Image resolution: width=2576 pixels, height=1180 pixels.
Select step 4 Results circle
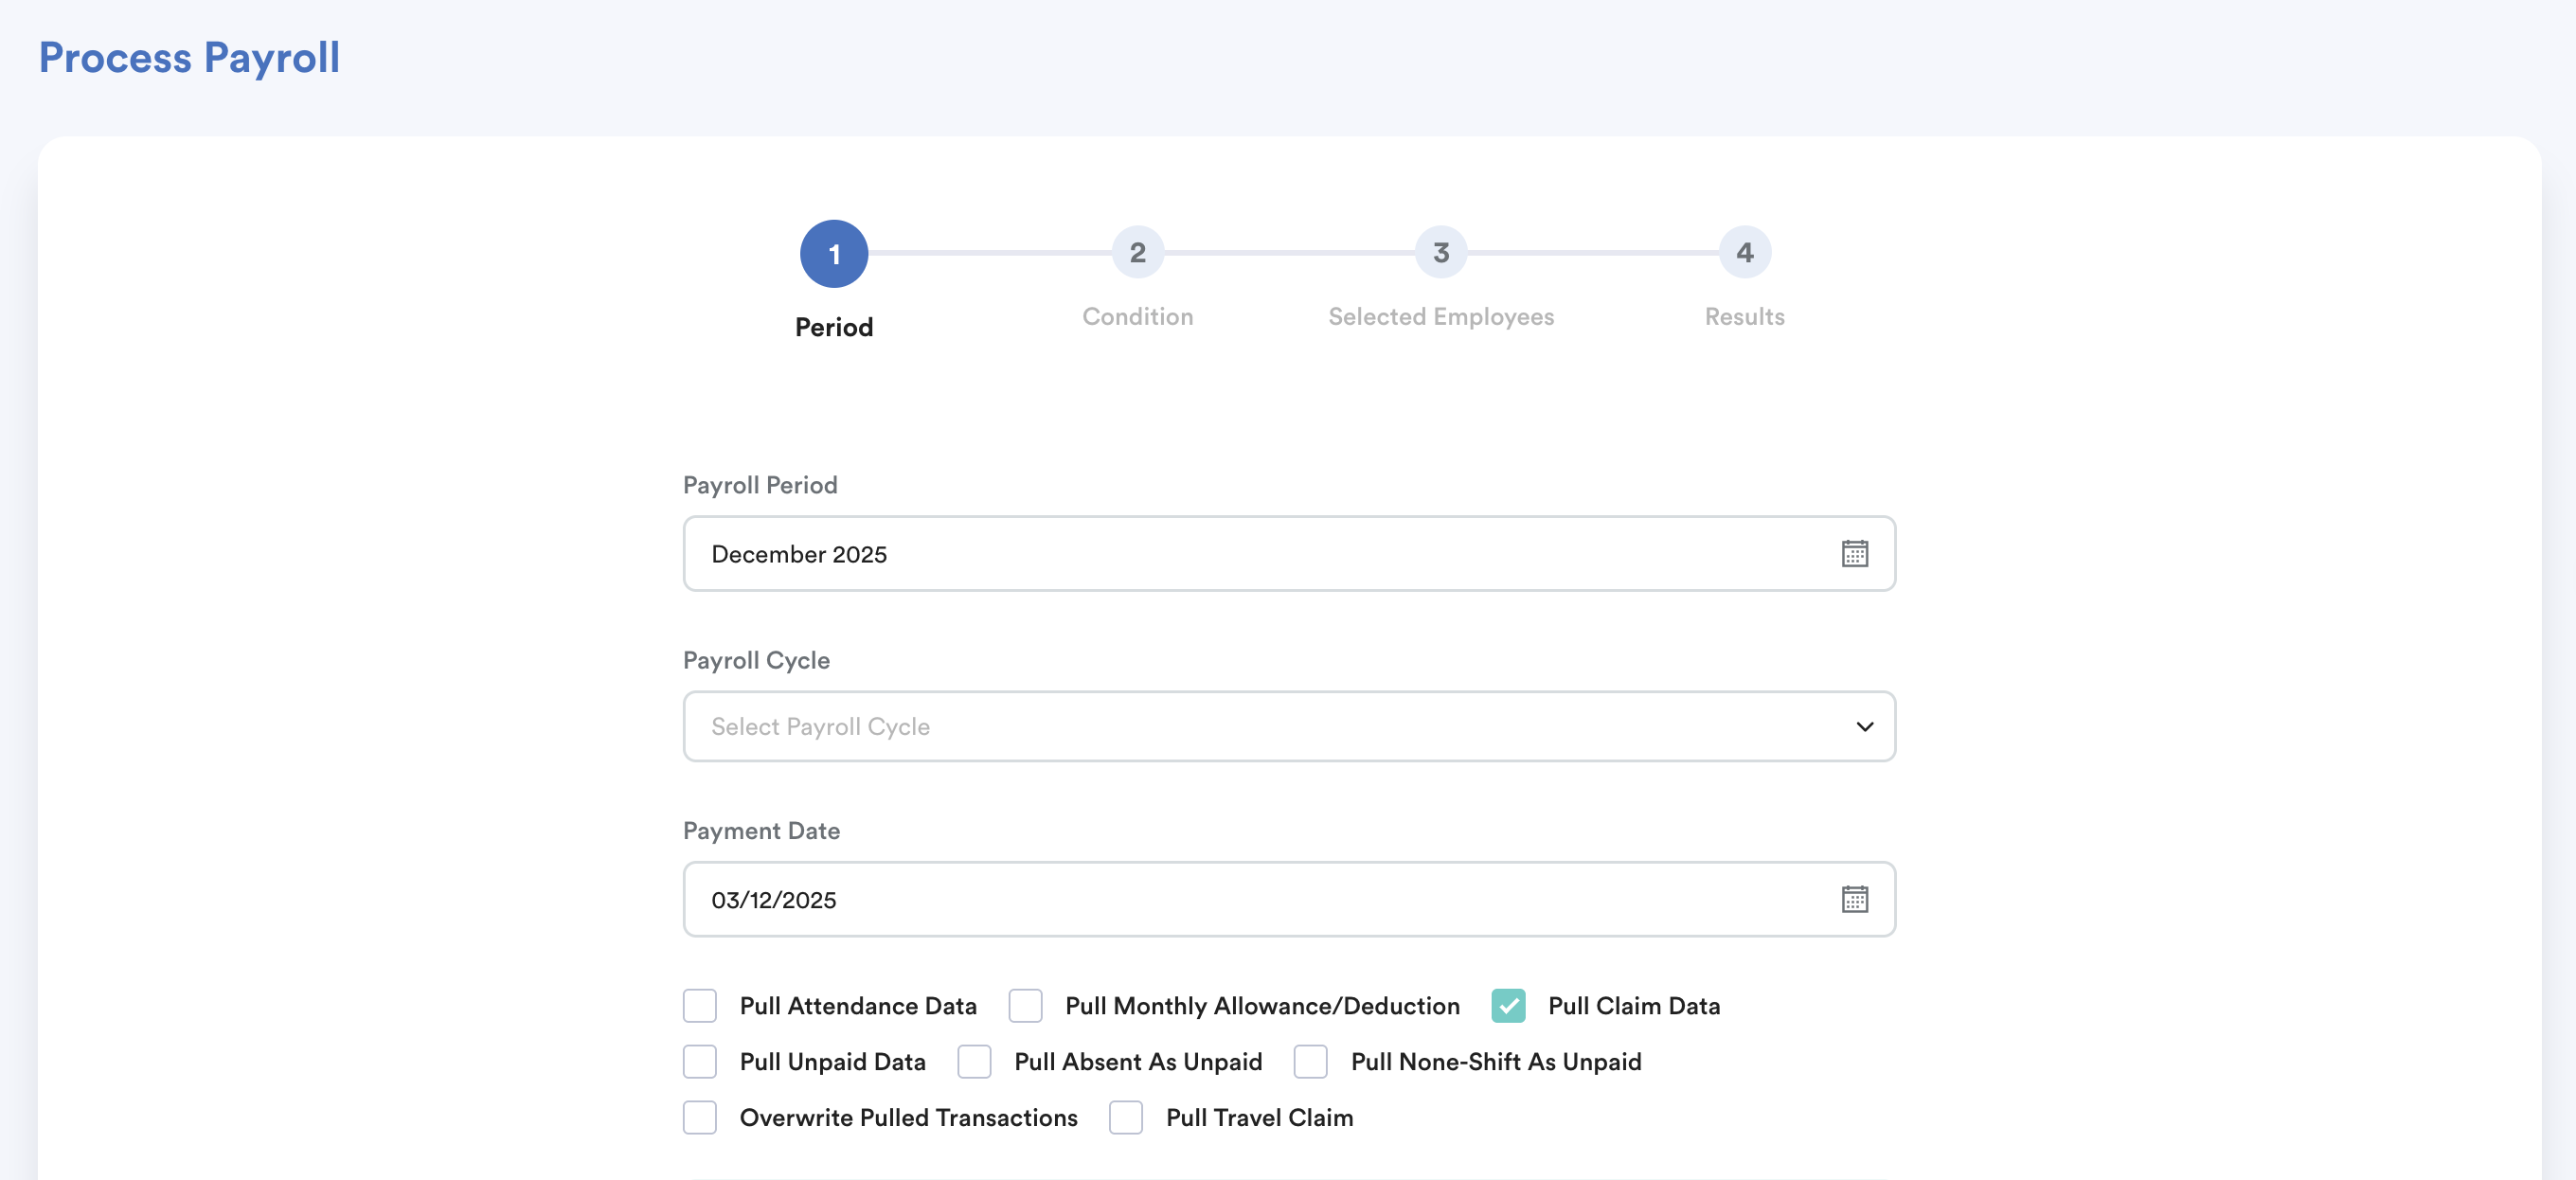pyautogui.click(x=1744, y=253)
